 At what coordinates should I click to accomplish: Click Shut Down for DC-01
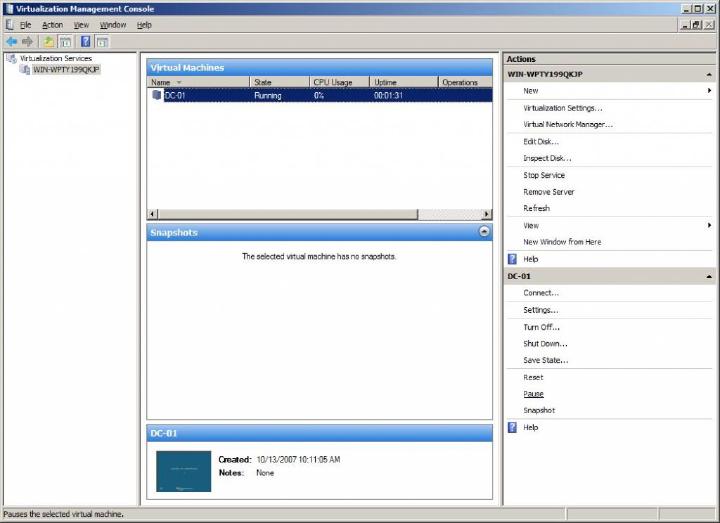(545, 343)
